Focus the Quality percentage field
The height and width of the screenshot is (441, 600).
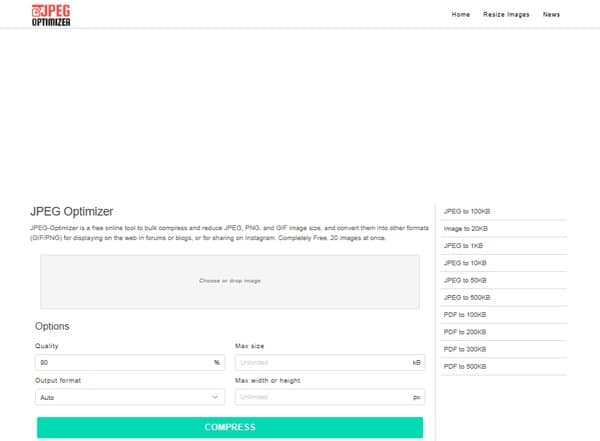point(130,363)
